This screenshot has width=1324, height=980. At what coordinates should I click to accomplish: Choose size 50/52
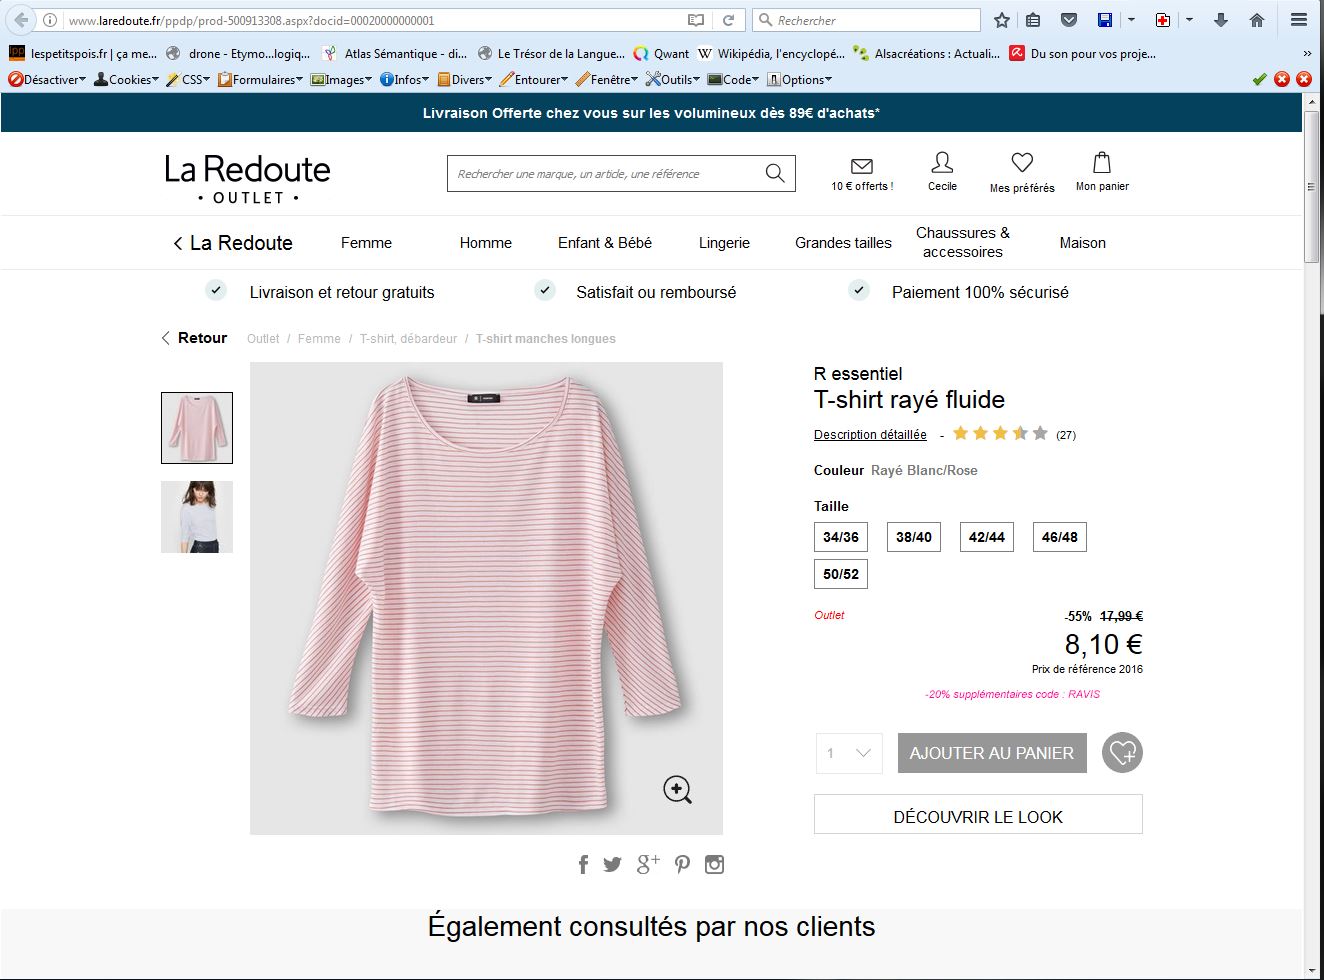tap(840, 574)
